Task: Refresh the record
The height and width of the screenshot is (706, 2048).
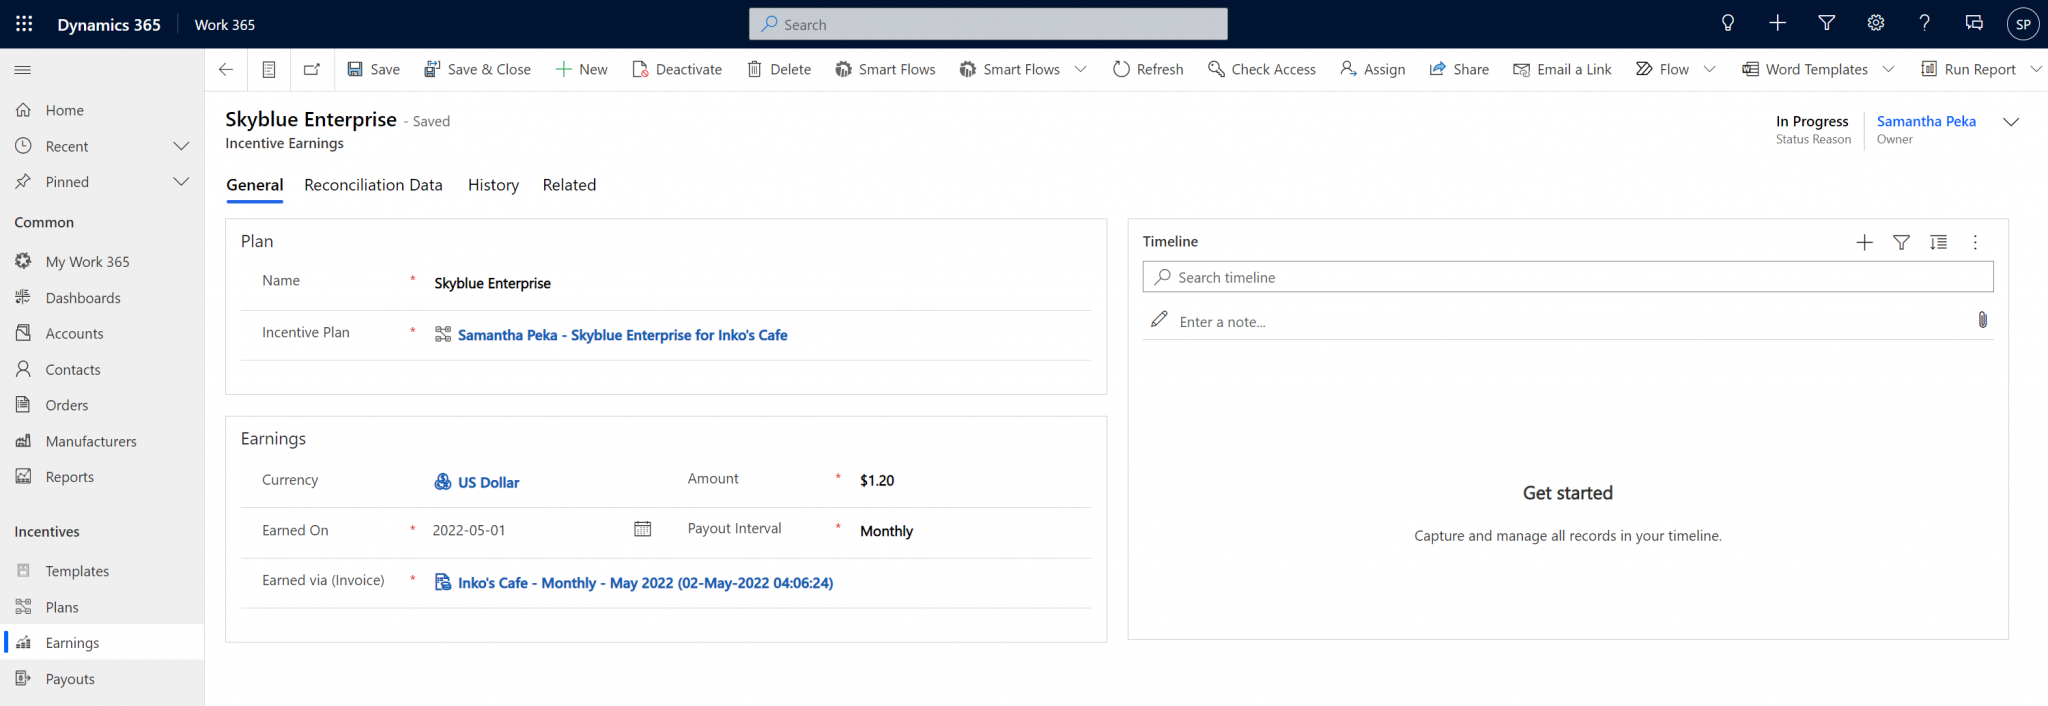Action: tap(1148, 69)
